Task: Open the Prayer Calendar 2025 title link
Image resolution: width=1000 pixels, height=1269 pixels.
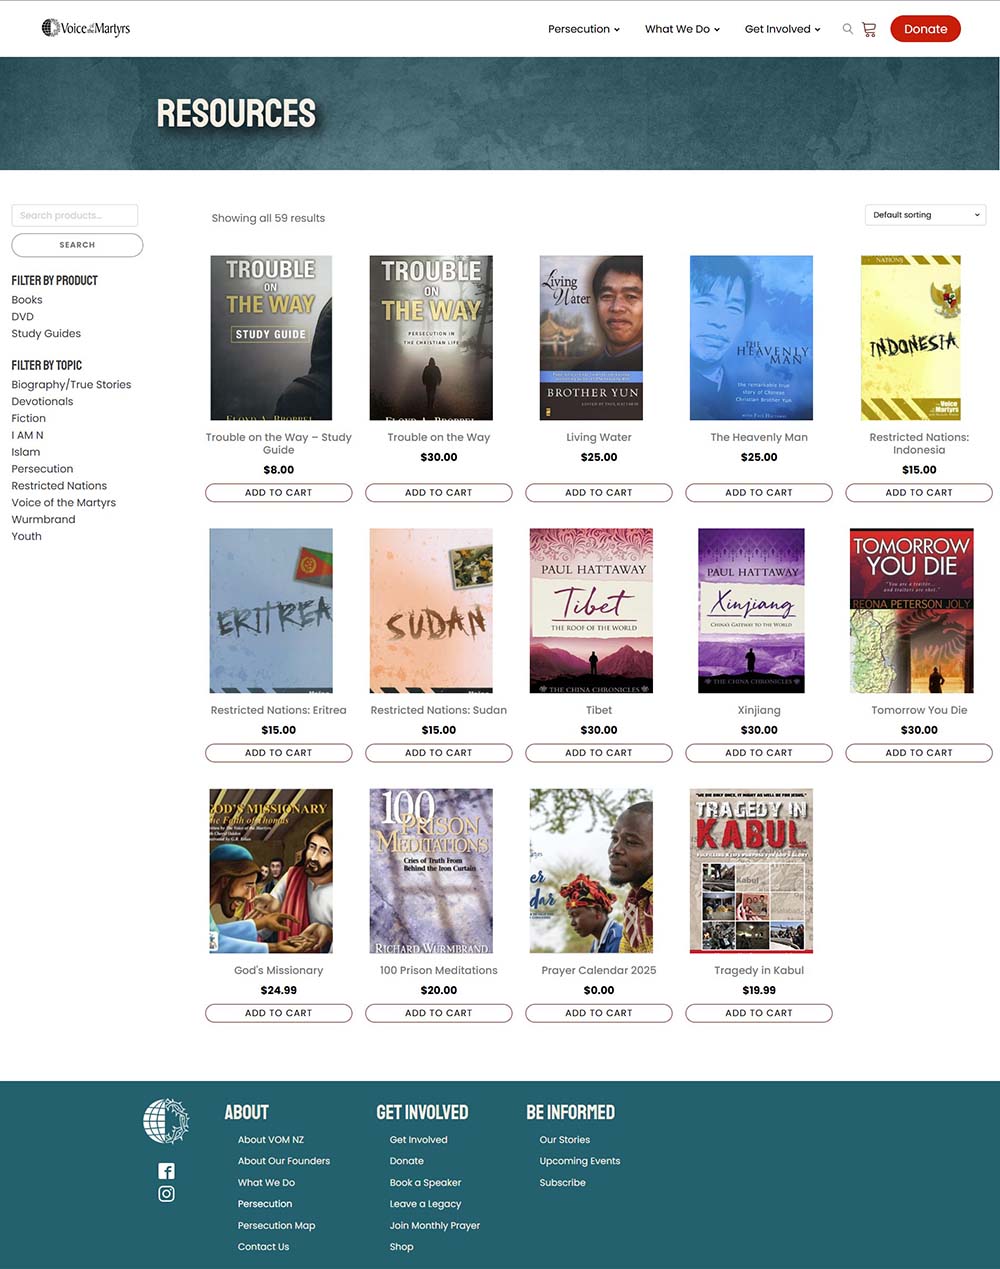Action: tap(599, 971)
